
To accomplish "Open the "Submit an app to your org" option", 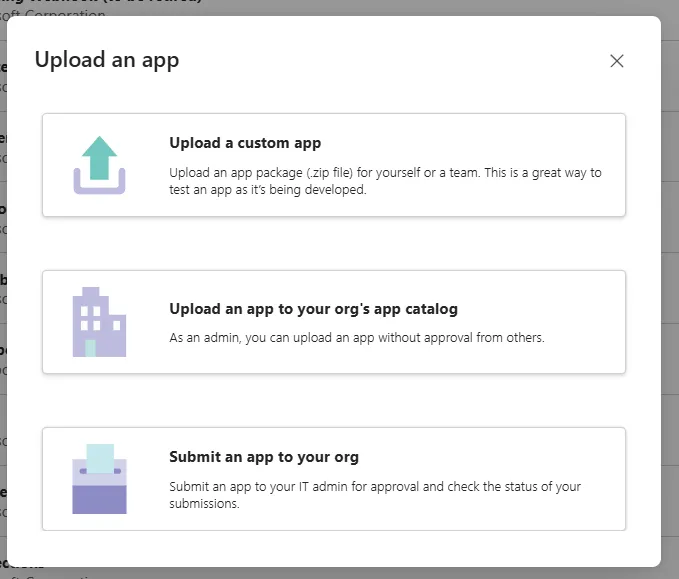I will (x=264, y=457).
